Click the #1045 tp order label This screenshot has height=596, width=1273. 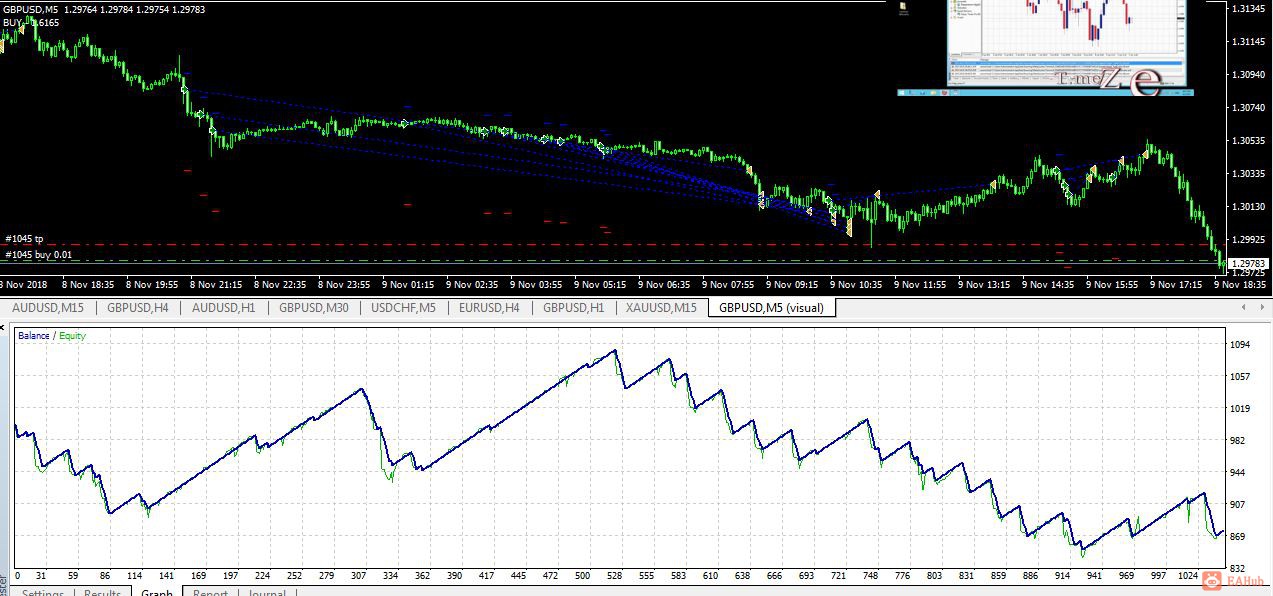pos(24,239)
